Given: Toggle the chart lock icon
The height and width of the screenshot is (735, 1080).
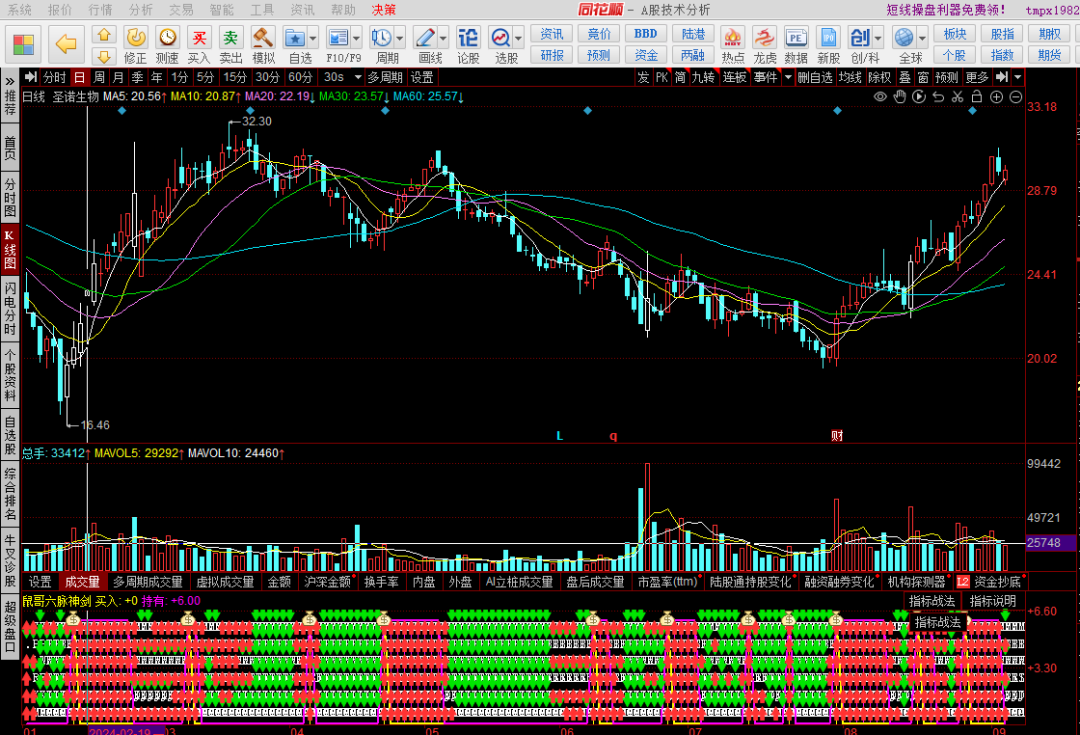Looking at the screenshot, I should pos(977,97).
